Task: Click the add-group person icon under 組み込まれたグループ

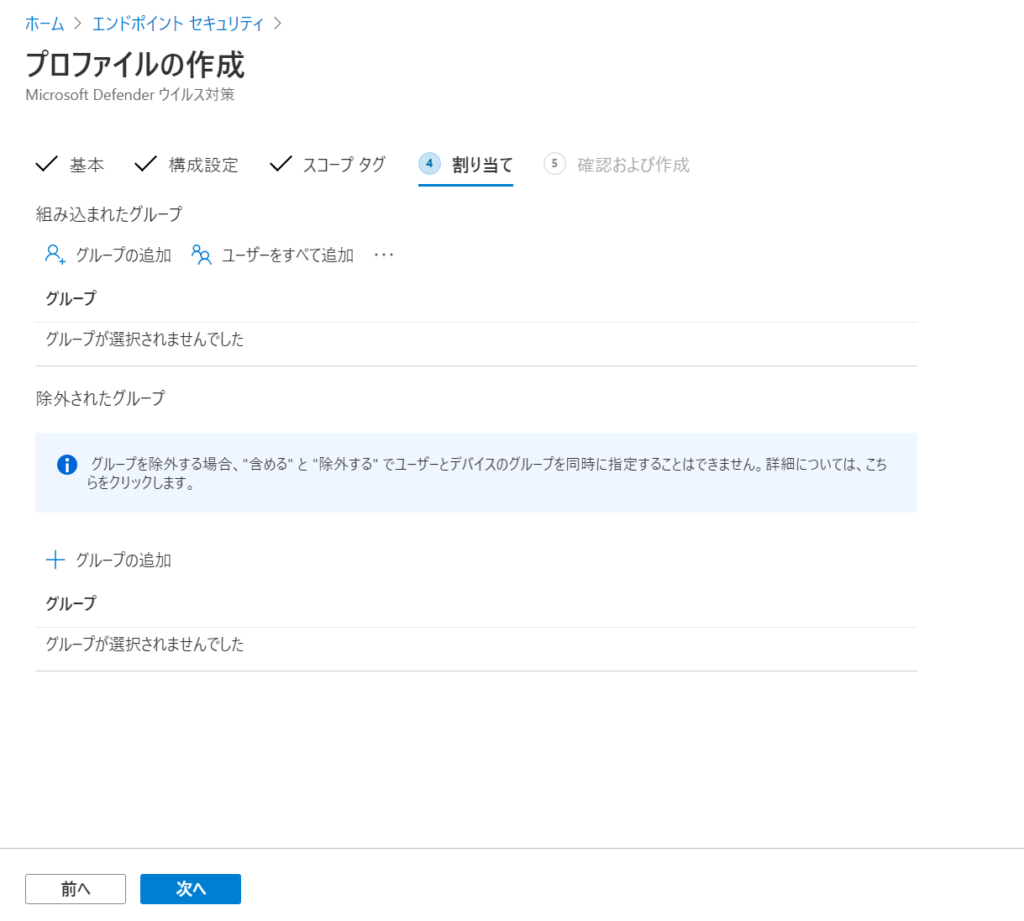Action: tap(55, 254)
